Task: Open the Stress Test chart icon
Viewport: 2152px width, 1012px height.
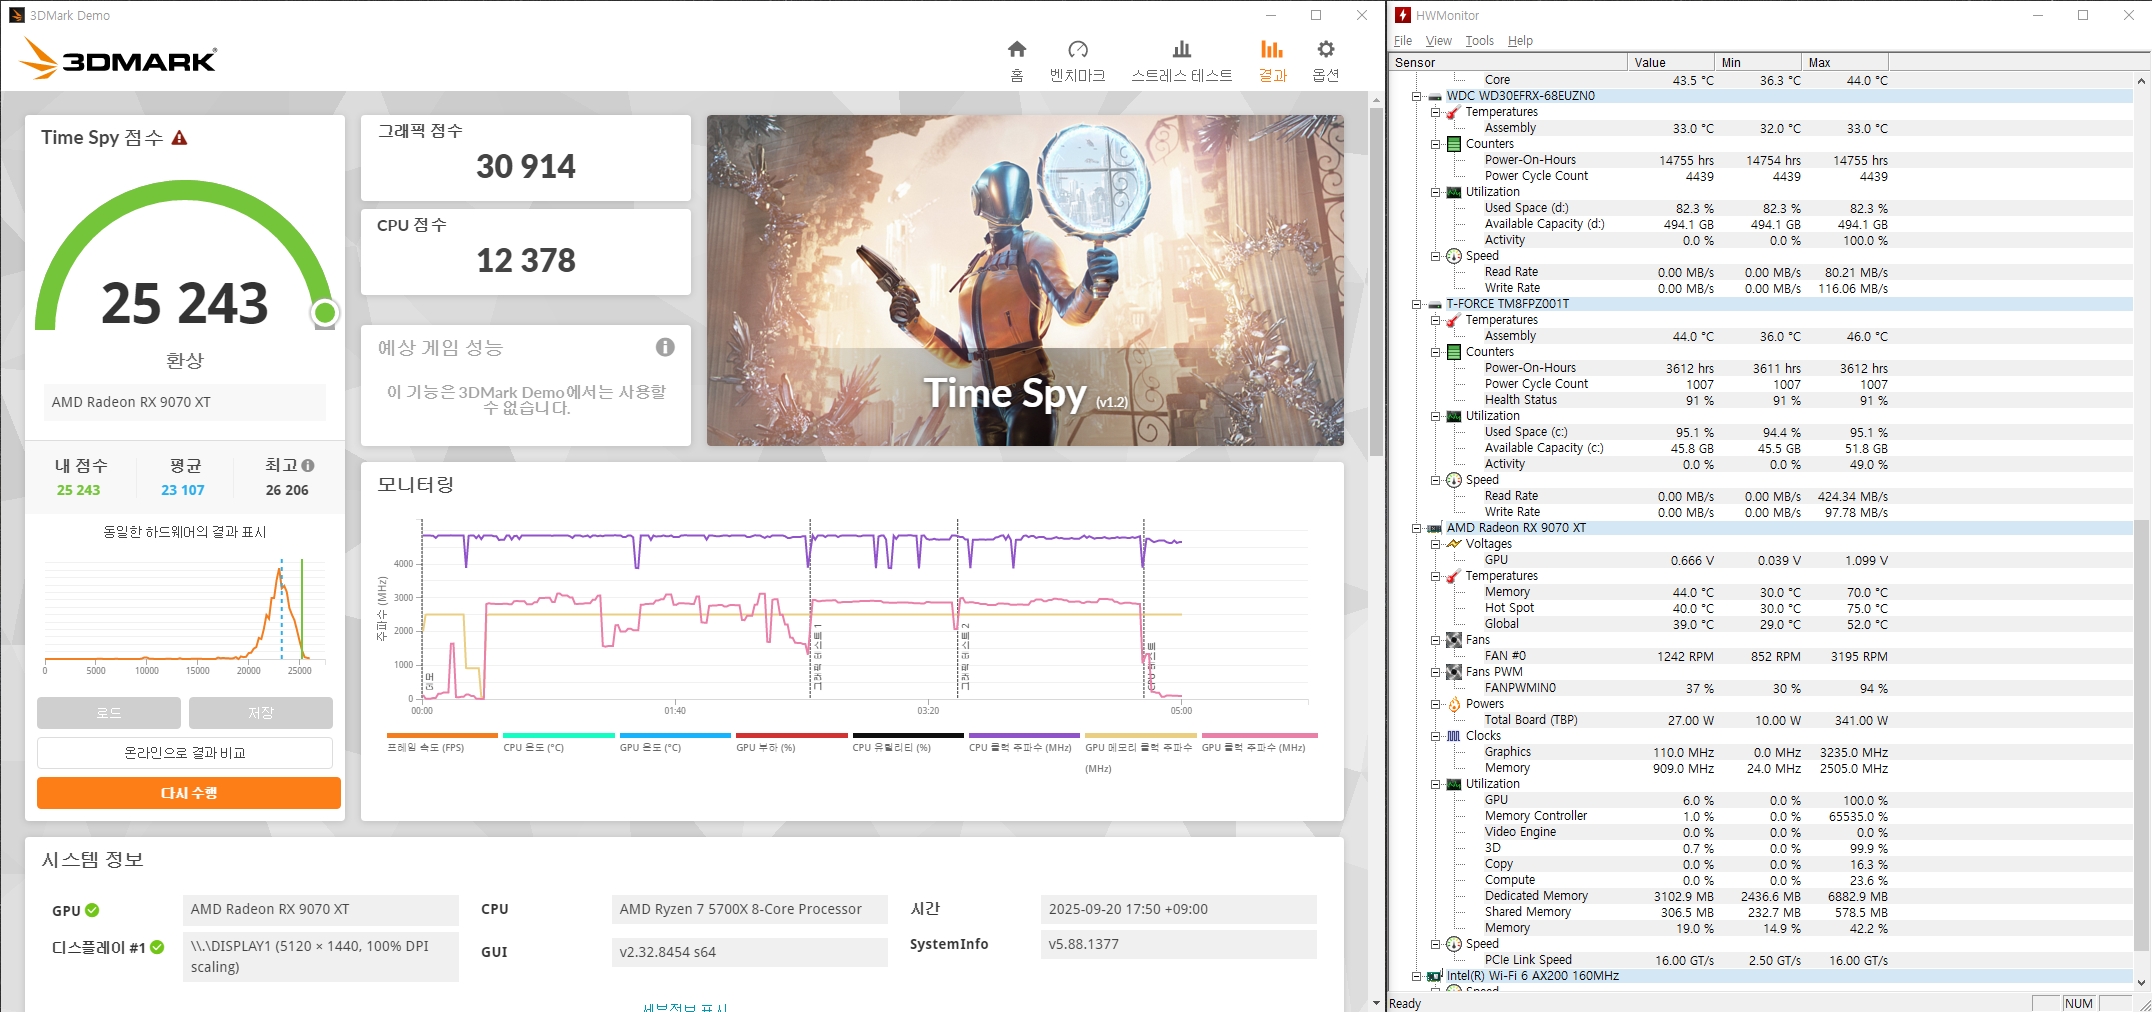Action: [x=1181, y=50]
